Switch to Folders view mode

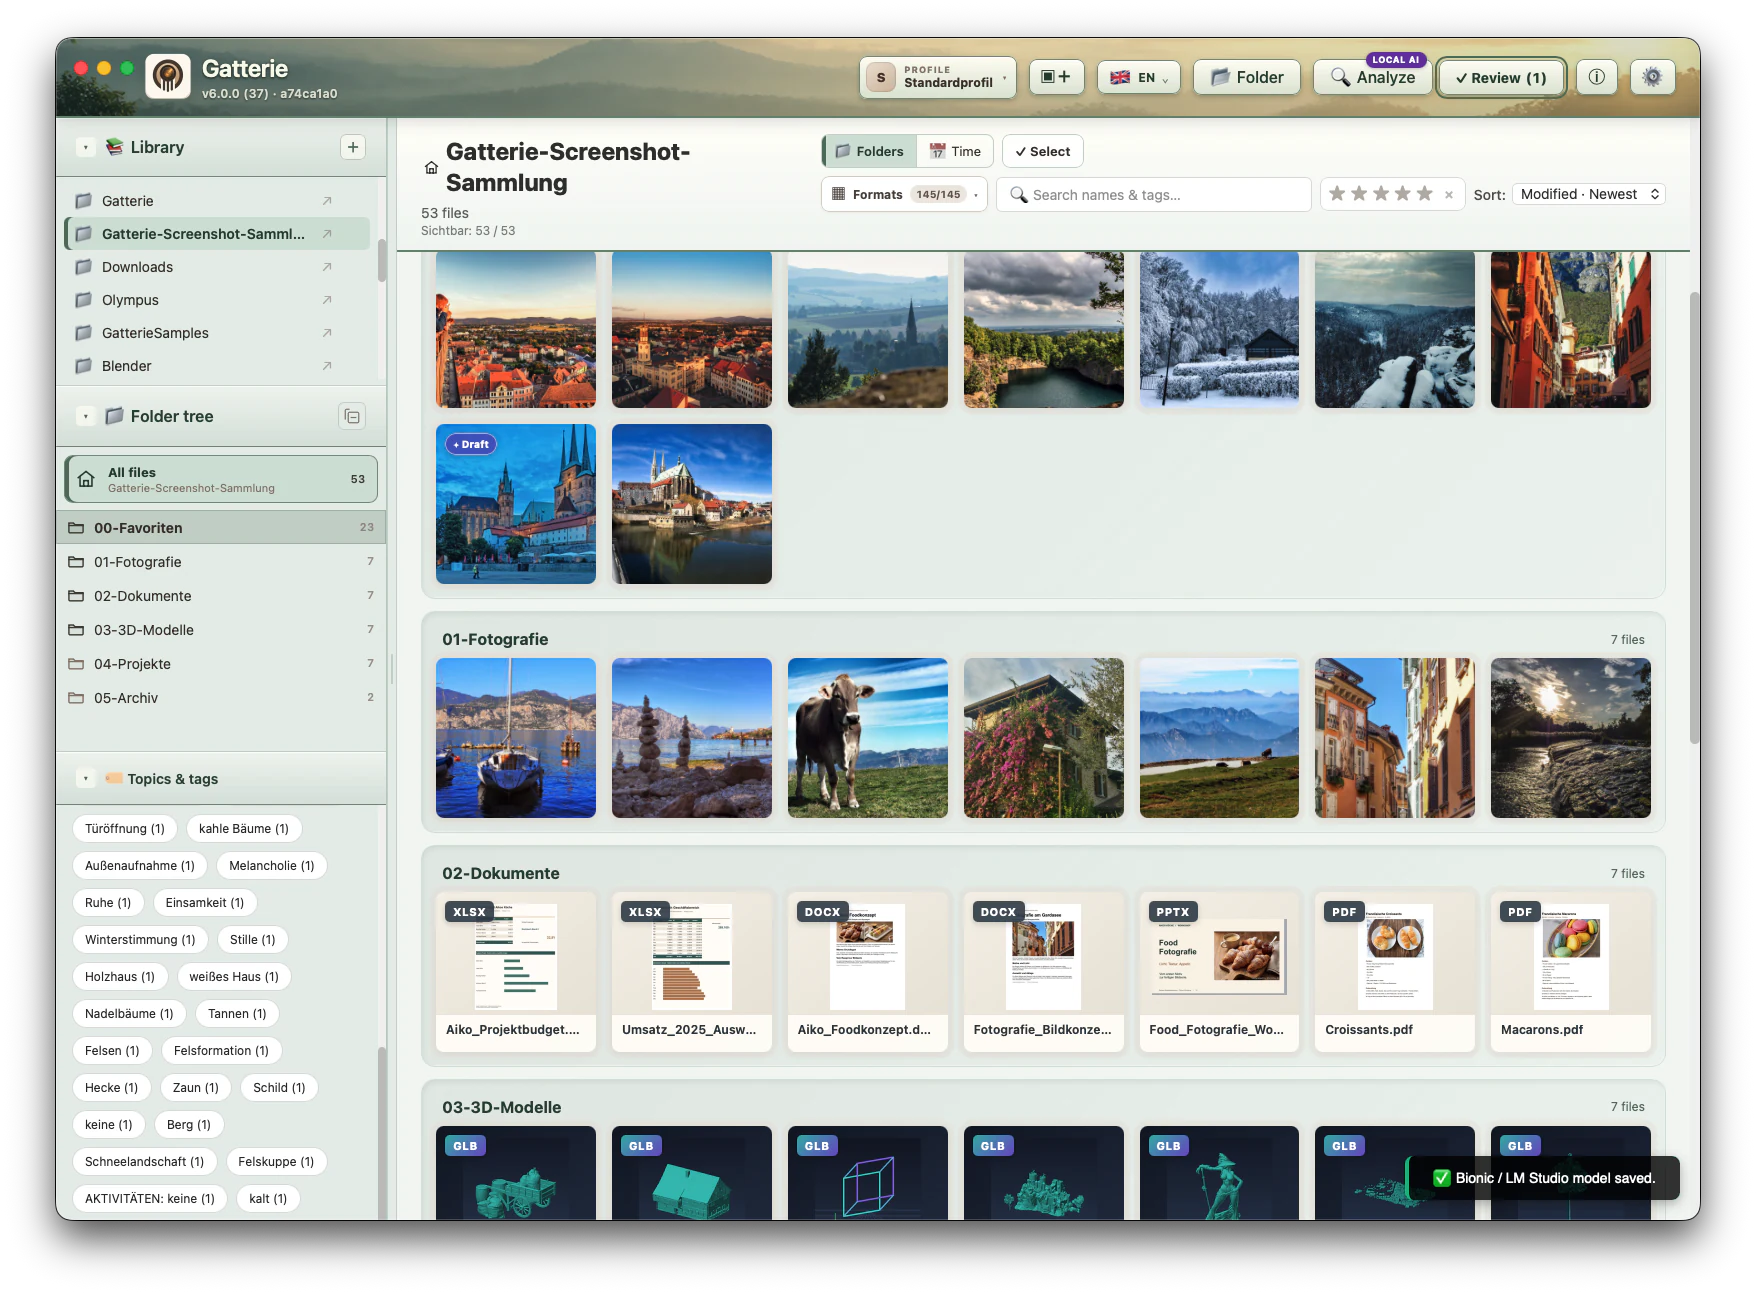coord(870,151)
